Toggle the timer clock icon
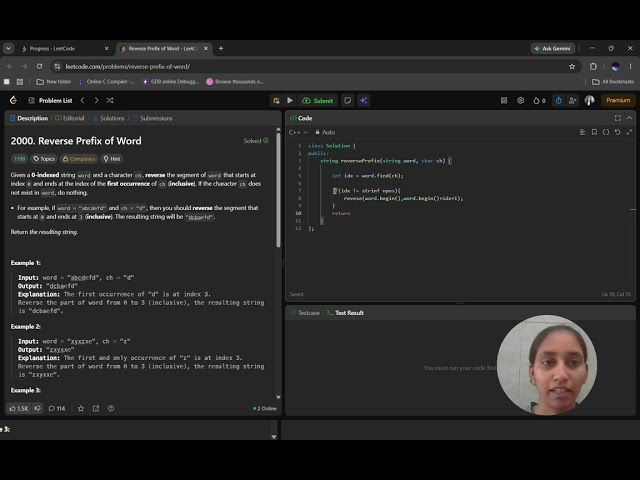This screenshot has height=480, width=640. [558, 100]
